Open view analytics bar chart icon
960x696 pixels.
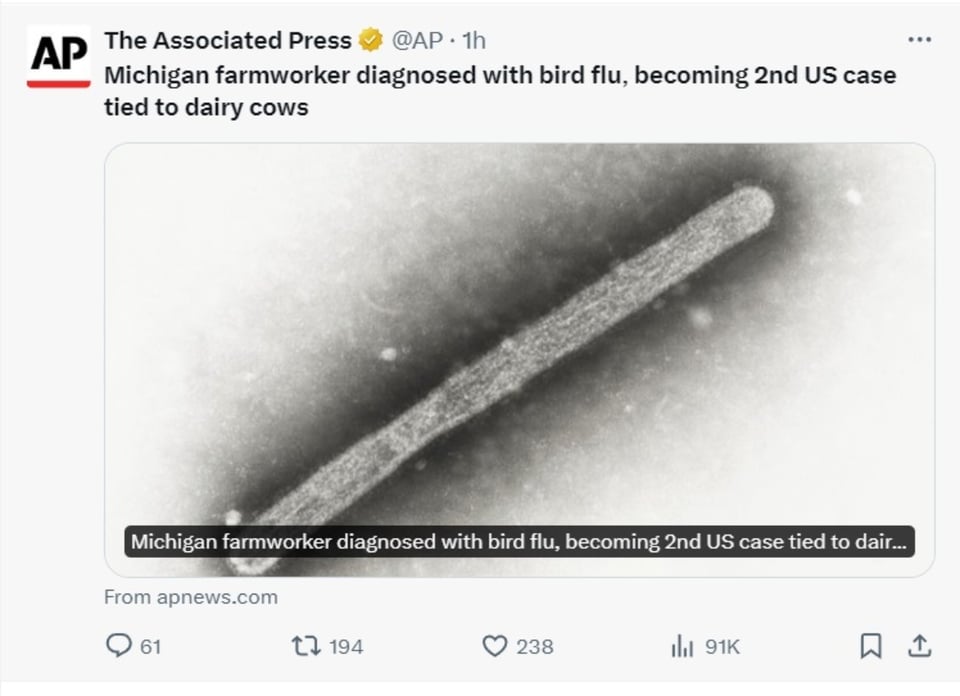682,646
